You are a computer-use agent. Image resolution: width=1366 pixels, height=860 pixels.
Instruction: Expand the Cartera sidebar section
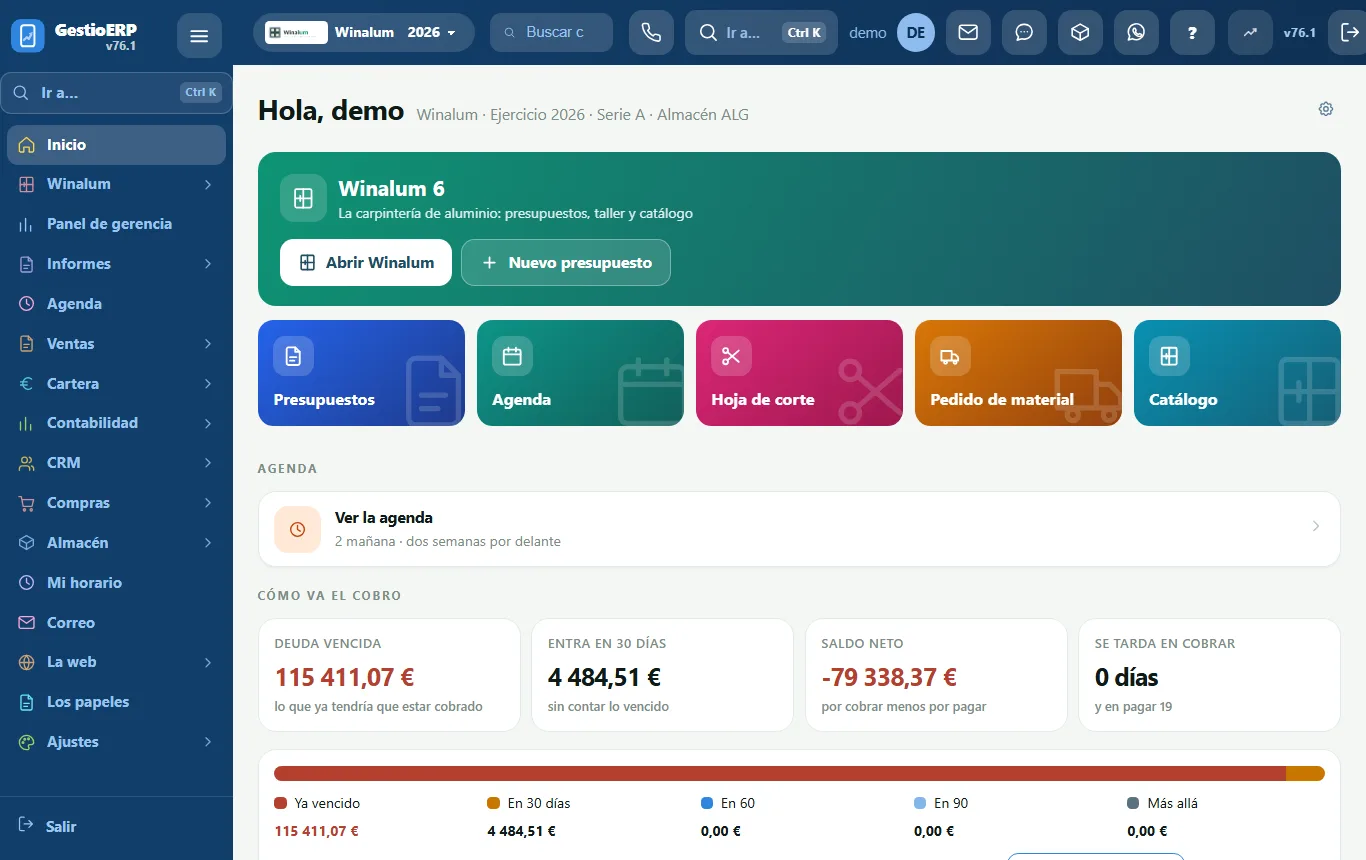click(x=116, y=384)
